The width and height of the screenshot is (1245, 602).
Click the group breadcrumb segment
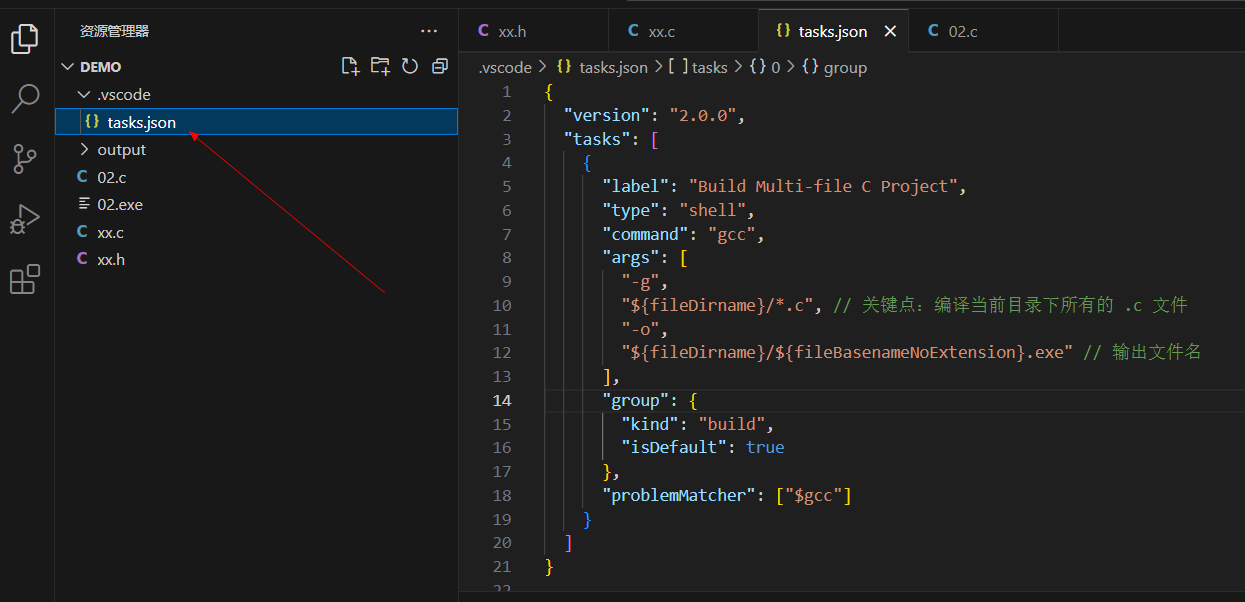click(835, 67)
